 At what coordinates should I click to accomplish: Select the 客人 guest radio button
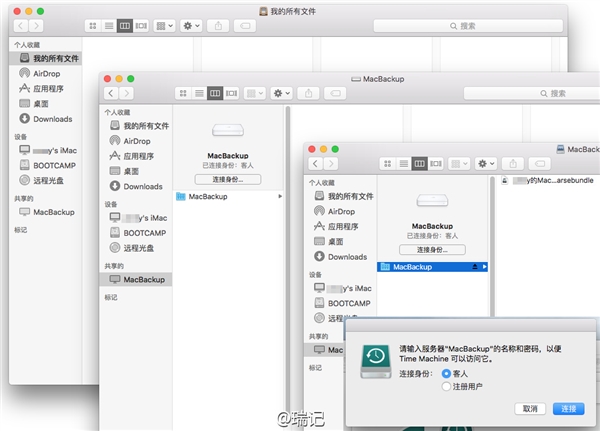coord(446,374)
